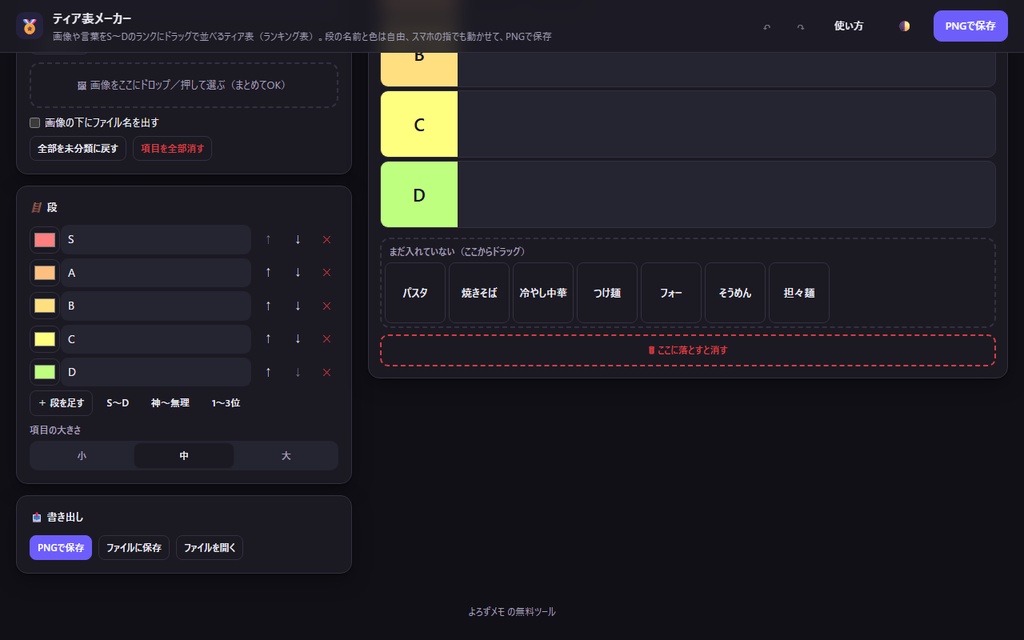Delete tier D row
1024x640 pixels.
click(327, 372)
